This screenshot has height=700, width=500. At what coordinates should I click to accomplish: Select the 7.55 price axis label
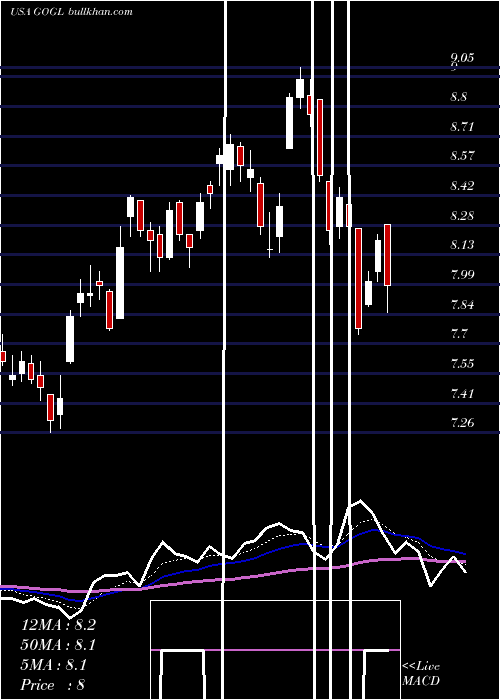pyautogui.click(x=462, y=364)
